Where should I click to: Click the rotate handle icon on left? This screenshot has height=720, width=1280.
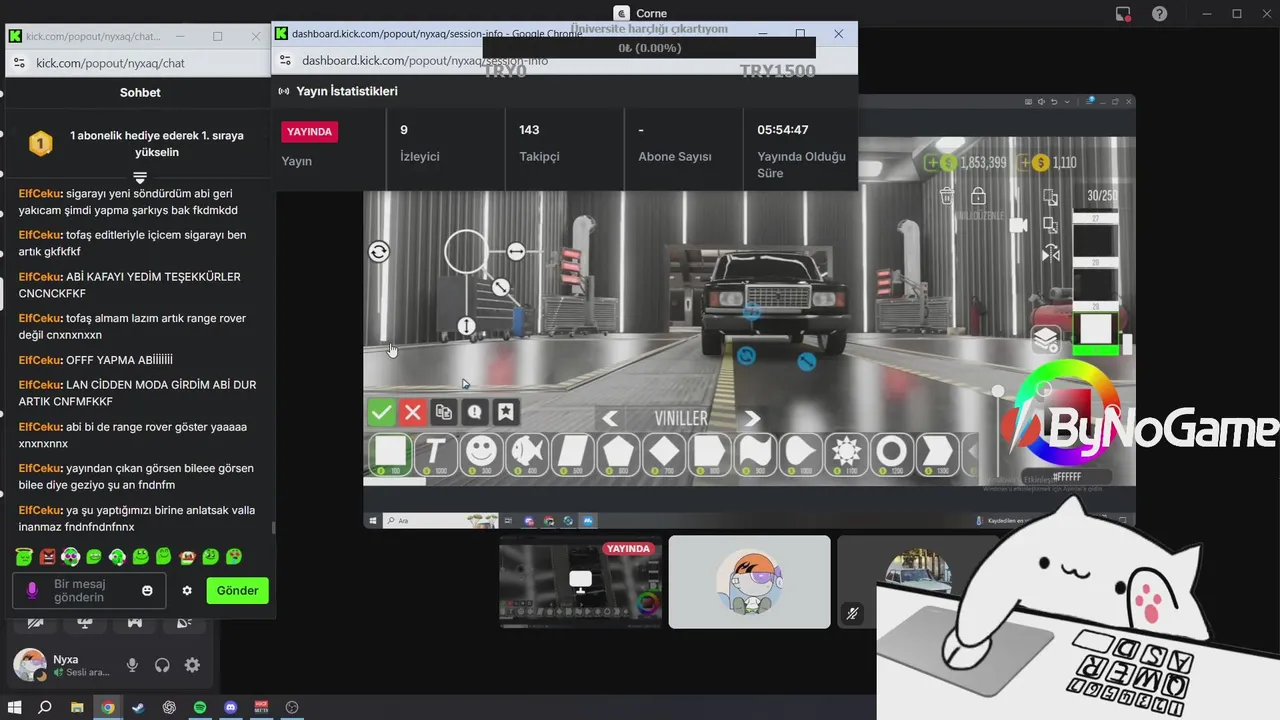coord(379,252)
